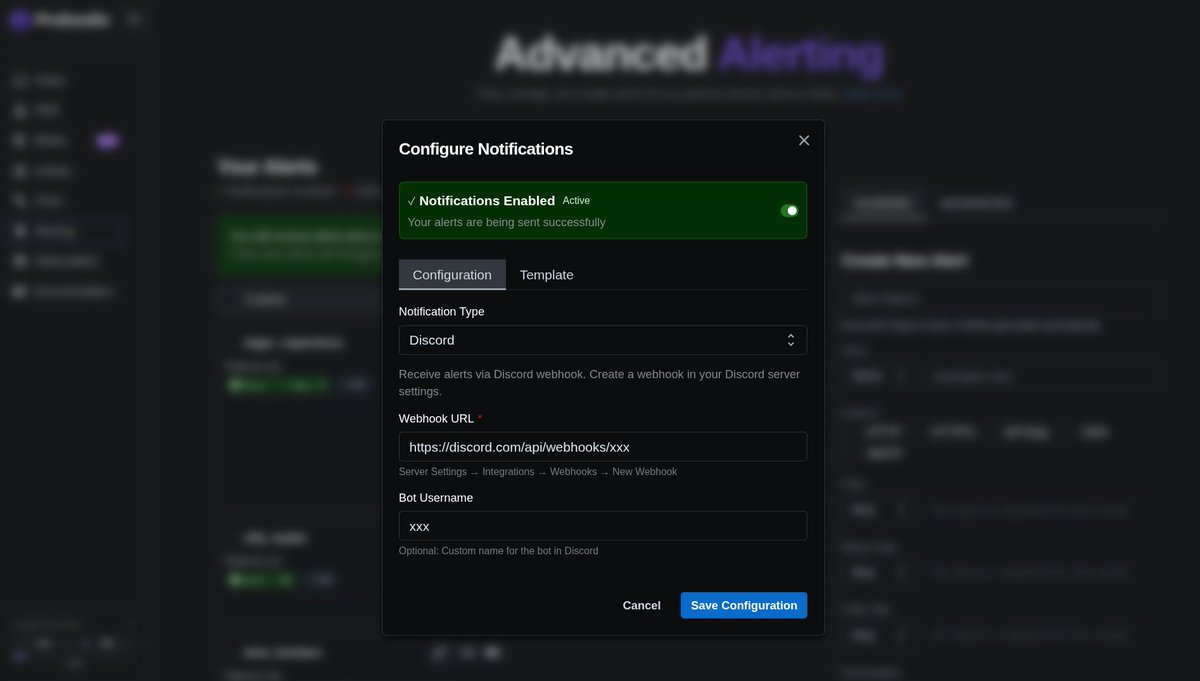Click 'Your alerts are being sent successfully' text

click(x=507, y=222)
